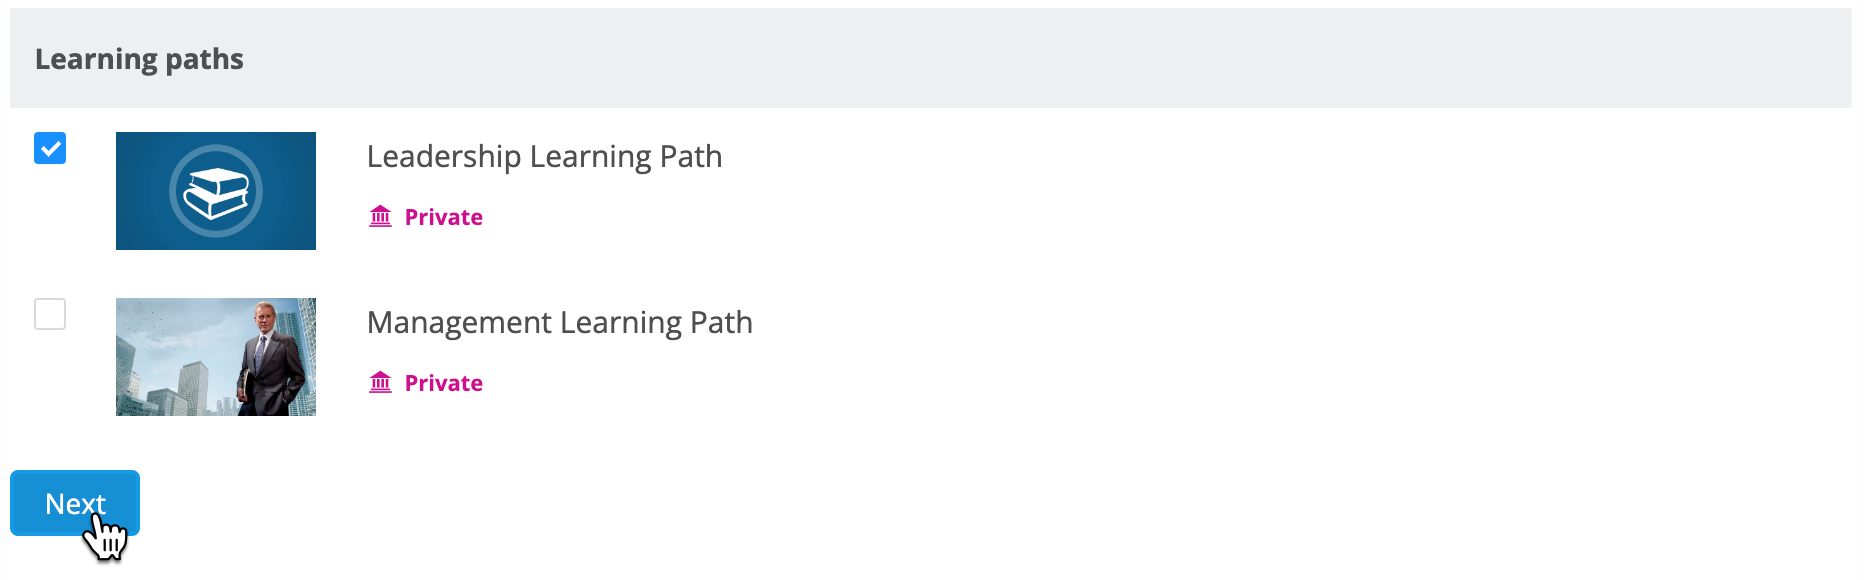
Task: Click the Management Learning Path businessman thumbnail
Action: (215, 356)
